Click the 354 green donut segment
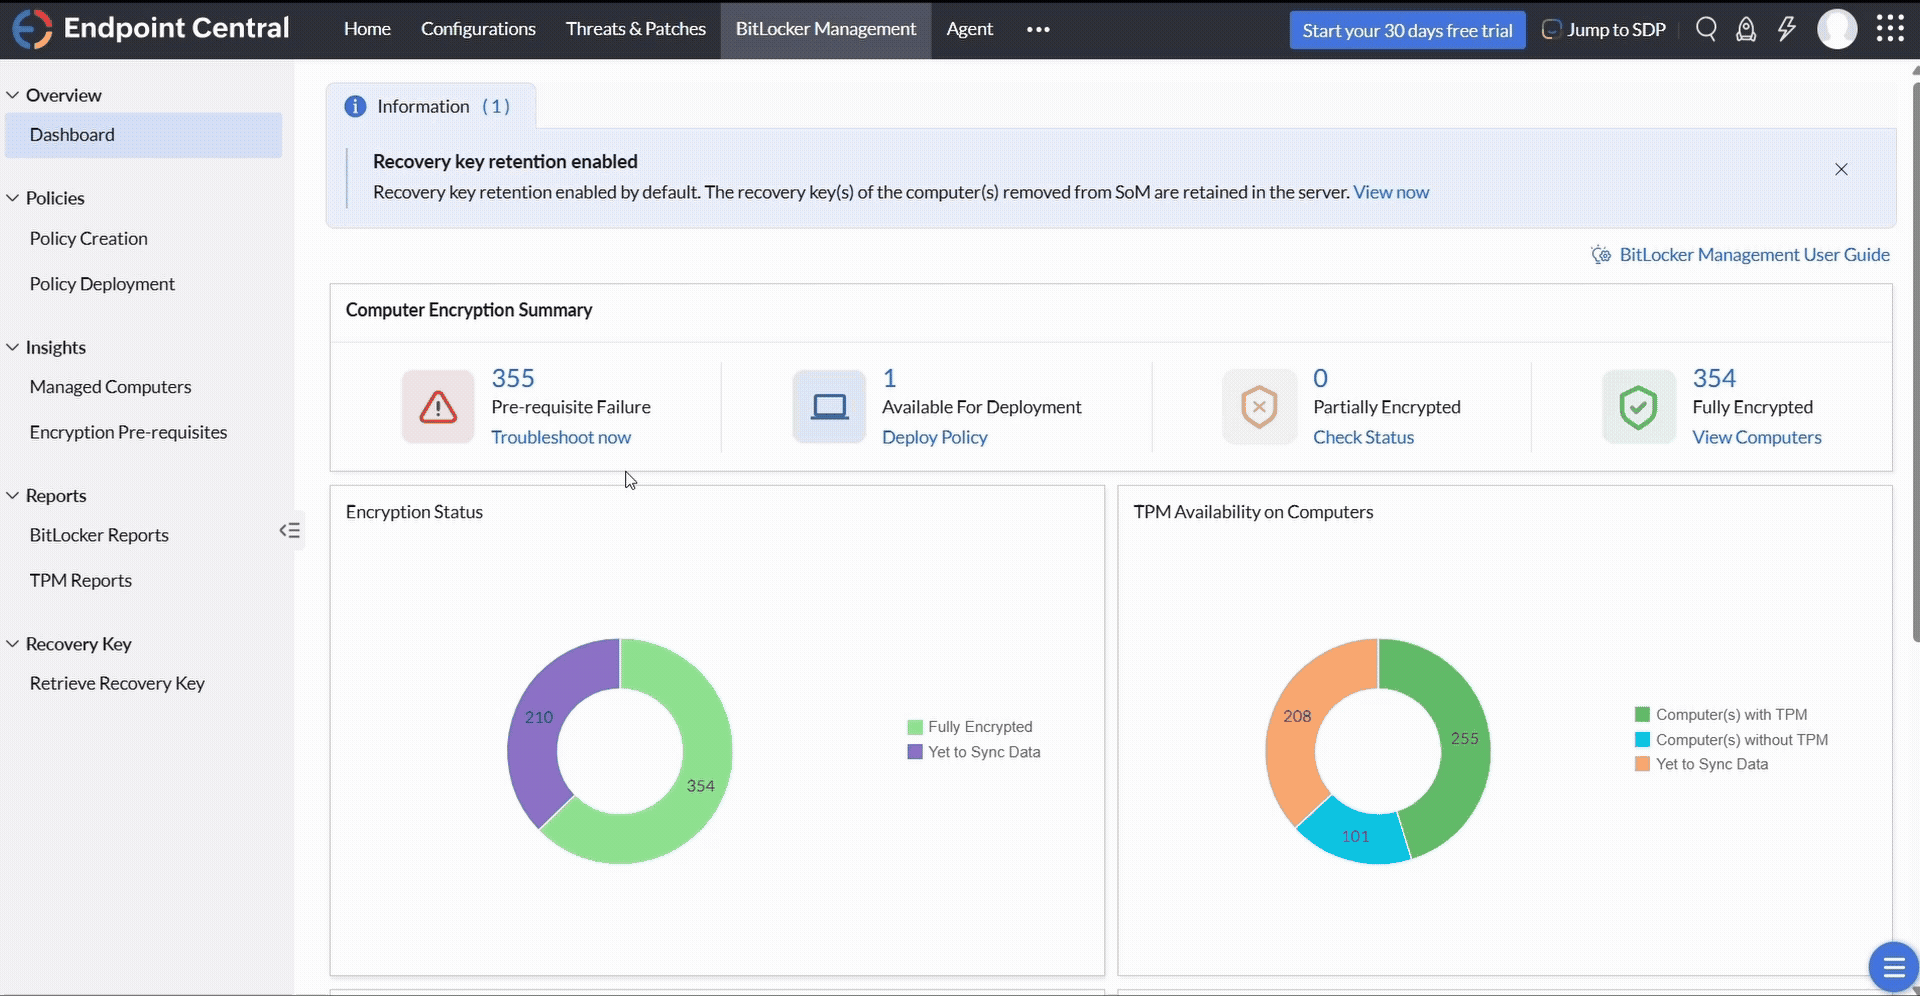 tap(700, 786)
